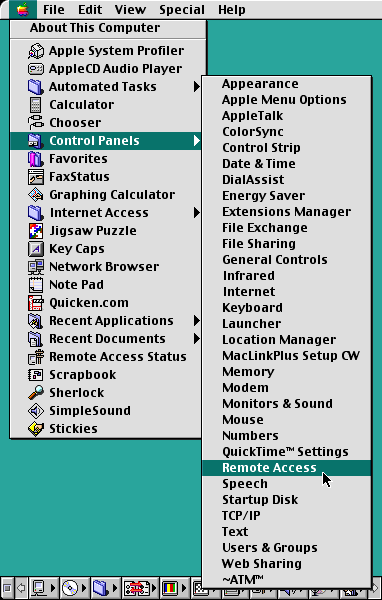The width and height of the screenshot is (382, 600).
Task: Open Graphing Calculator
Action: (106, 194)
